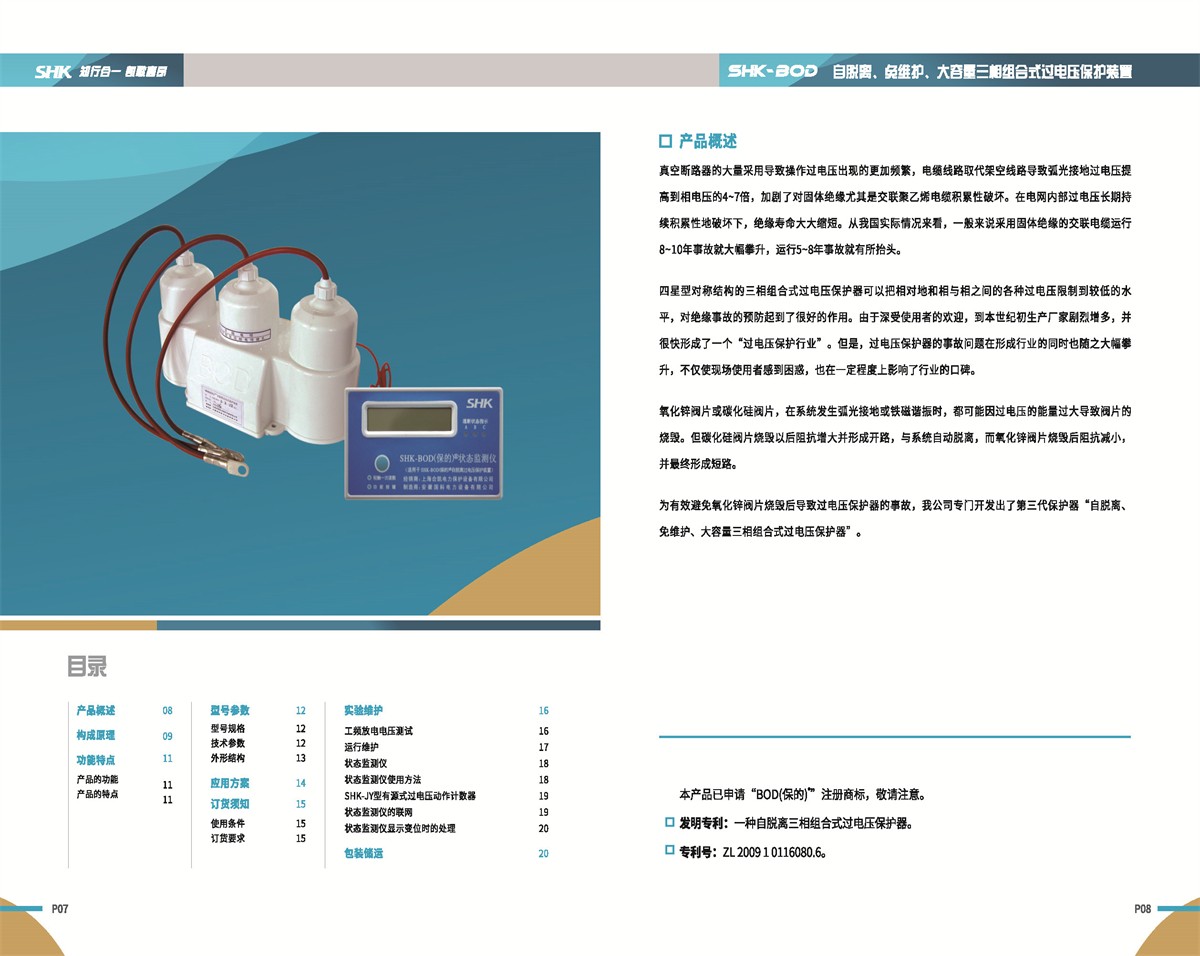The height and width of the screenshot is (956, 1200).
Task: Select the 产品的特点 contents sub-entry
Action: pyautogui.click(x=97, y=795)
